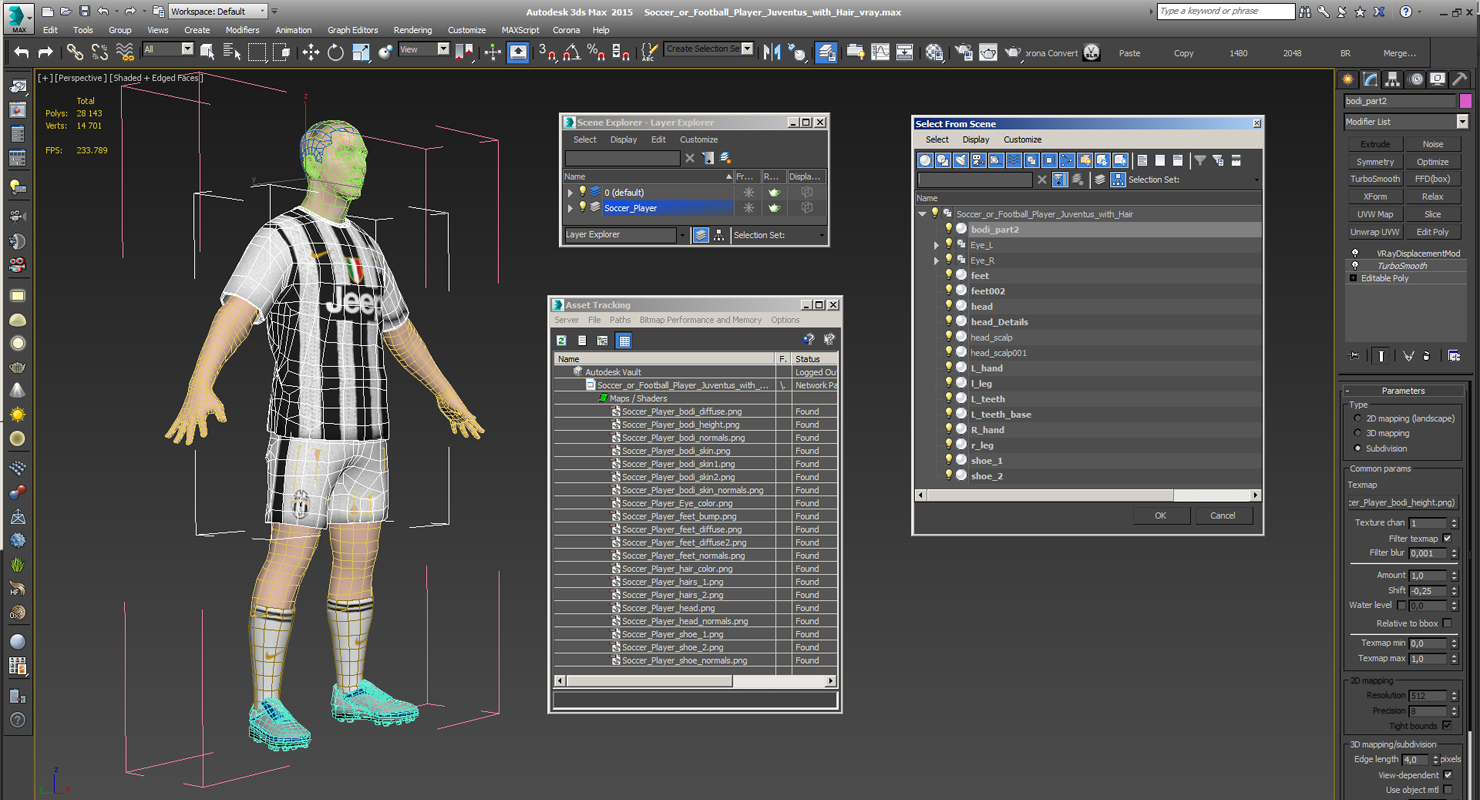Expand the 0 (default) layer
1480x800 pixels.
click(571, 193)
